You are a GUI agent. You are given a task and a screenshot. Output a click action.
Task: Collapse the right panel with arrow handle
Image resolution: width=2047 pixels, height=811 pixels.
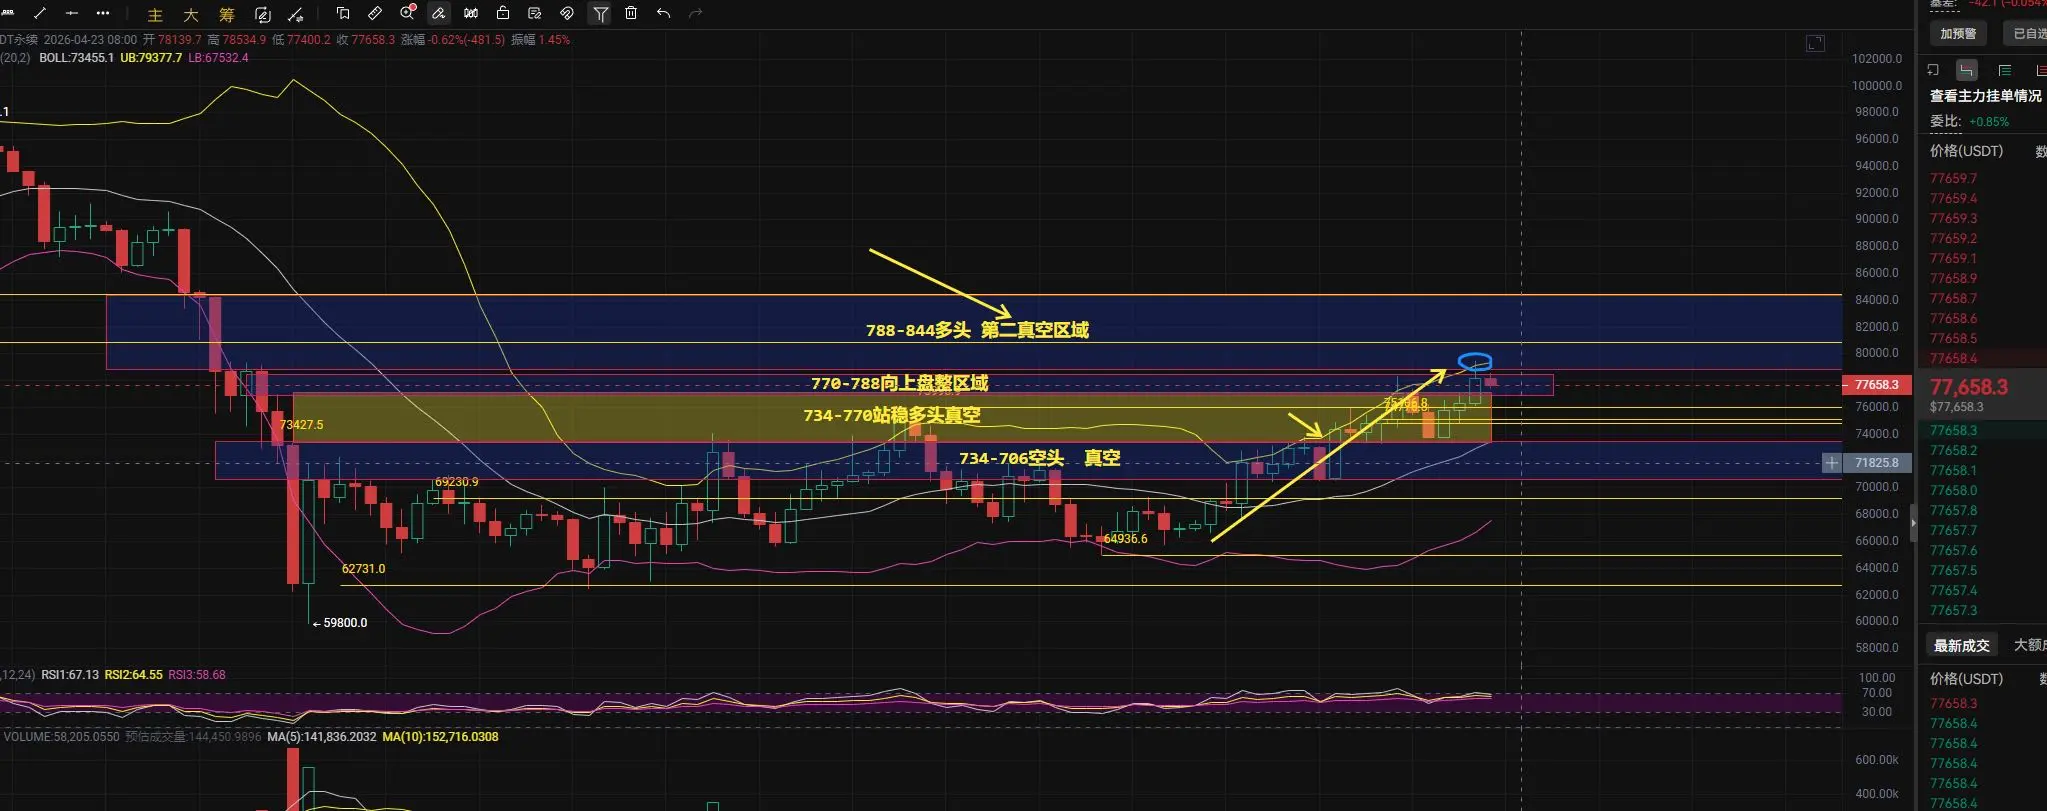(1914, 522)
